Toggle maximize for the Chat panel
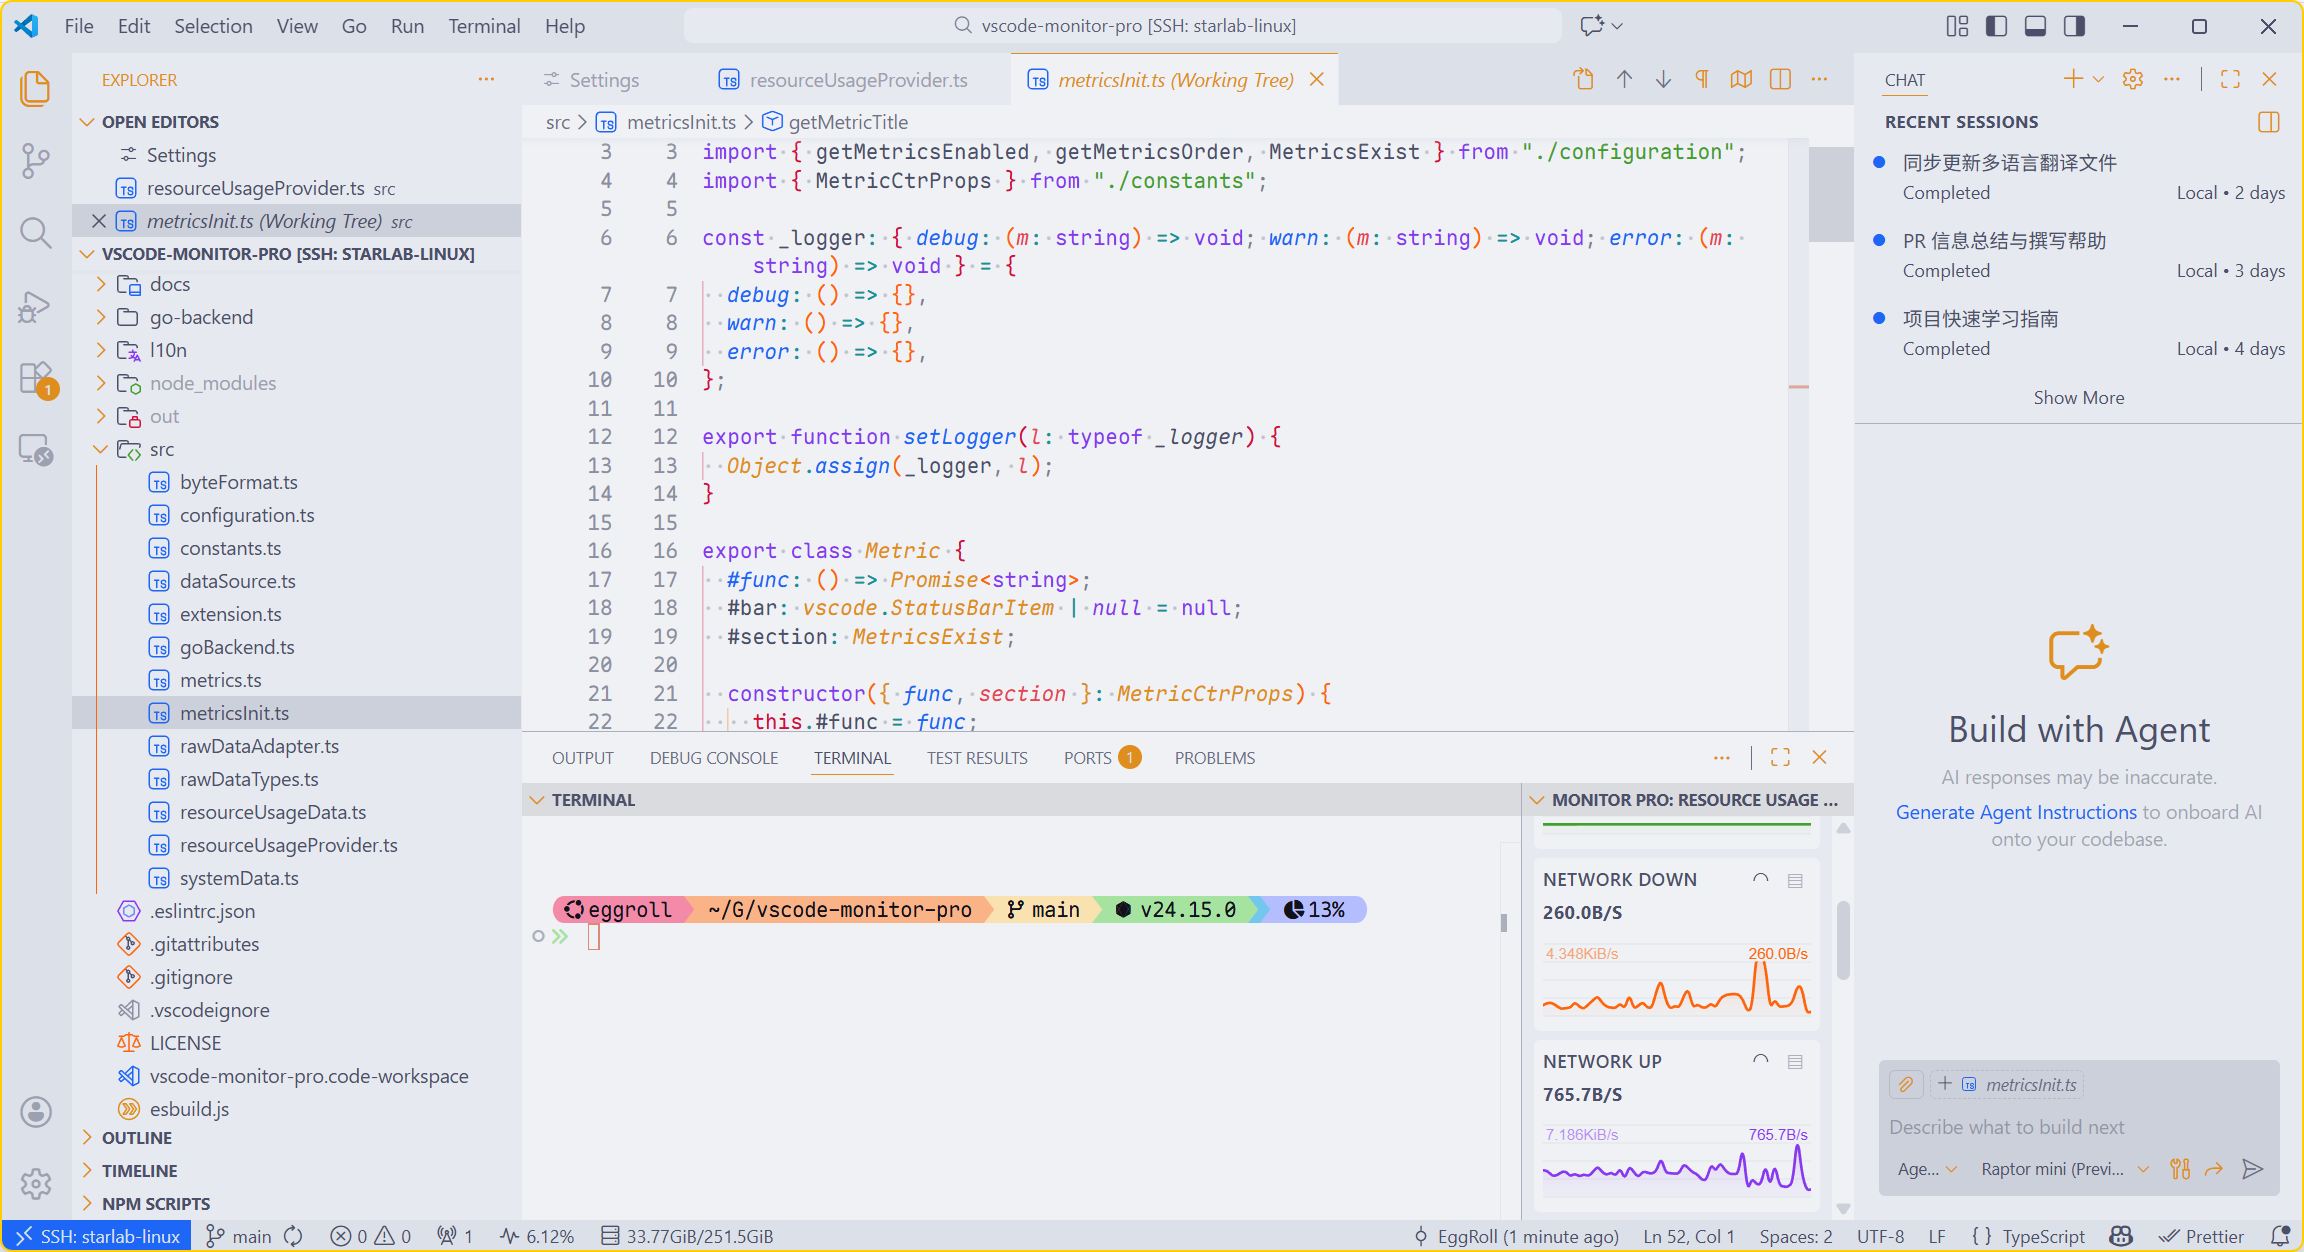Image resolution: width=2304 pixels, height=1252 pixels. tap(2230, 80)
